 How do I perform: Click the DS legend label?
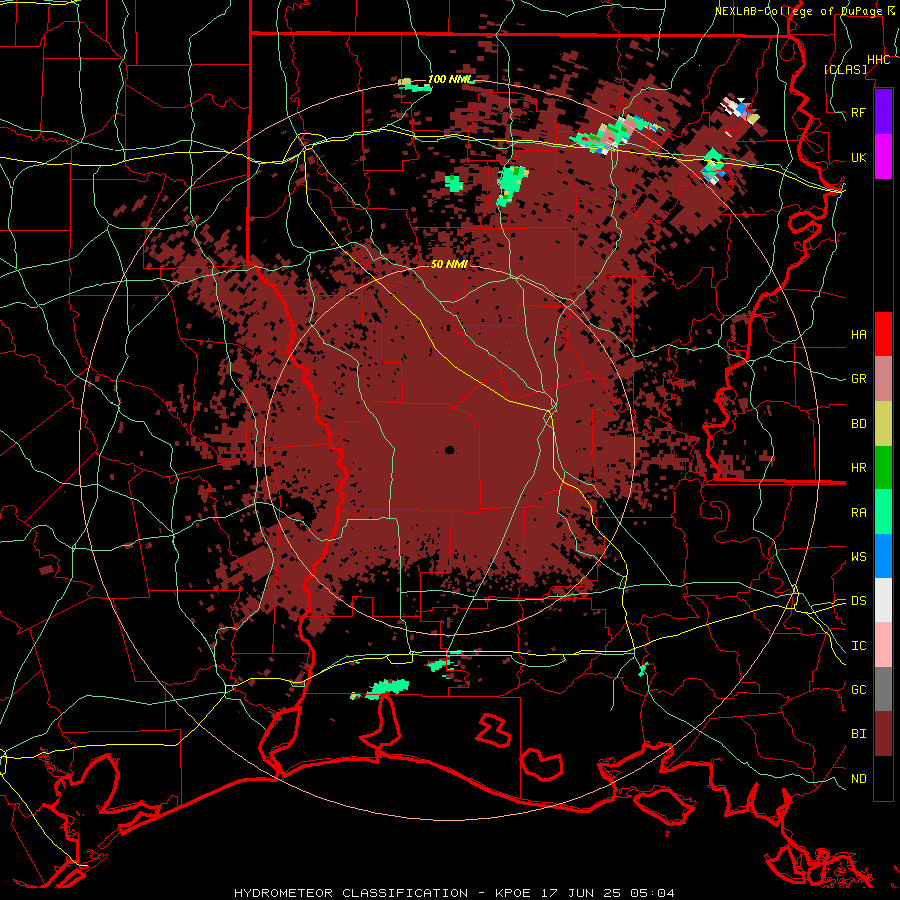(858, 600)
